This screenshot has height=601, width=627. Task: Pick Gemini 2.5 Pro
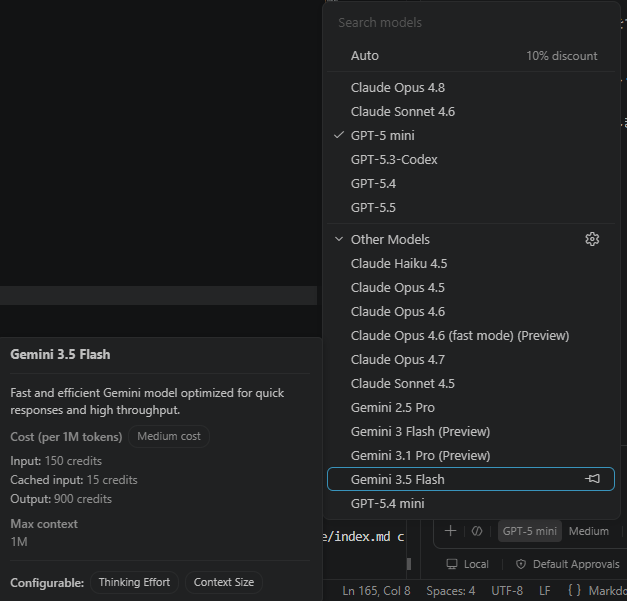pos(471,407)
